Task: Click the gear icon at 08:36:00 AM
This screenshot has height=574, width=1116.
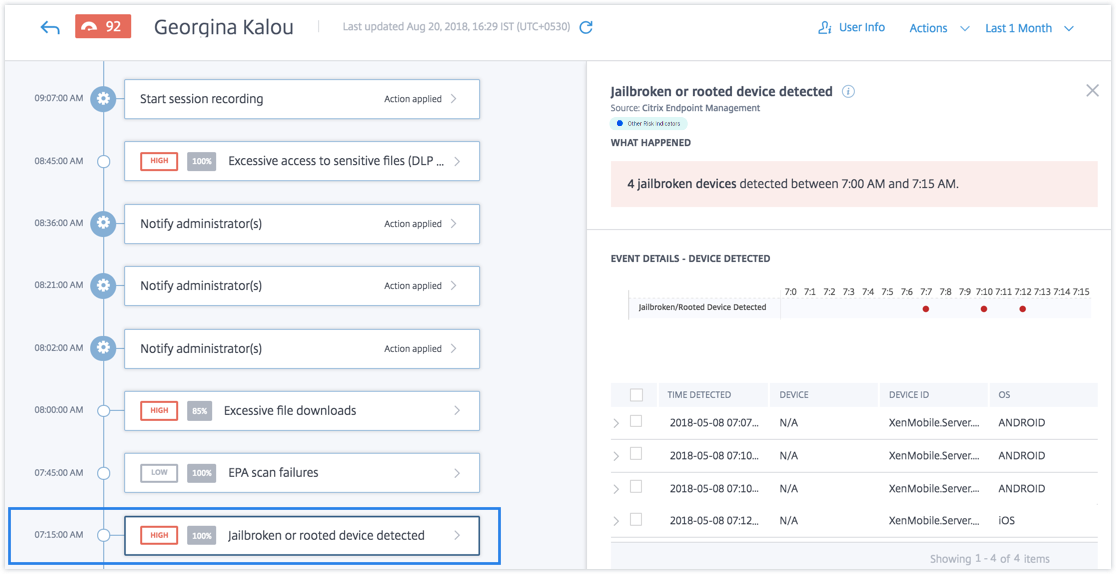Action: coord(103,223)
